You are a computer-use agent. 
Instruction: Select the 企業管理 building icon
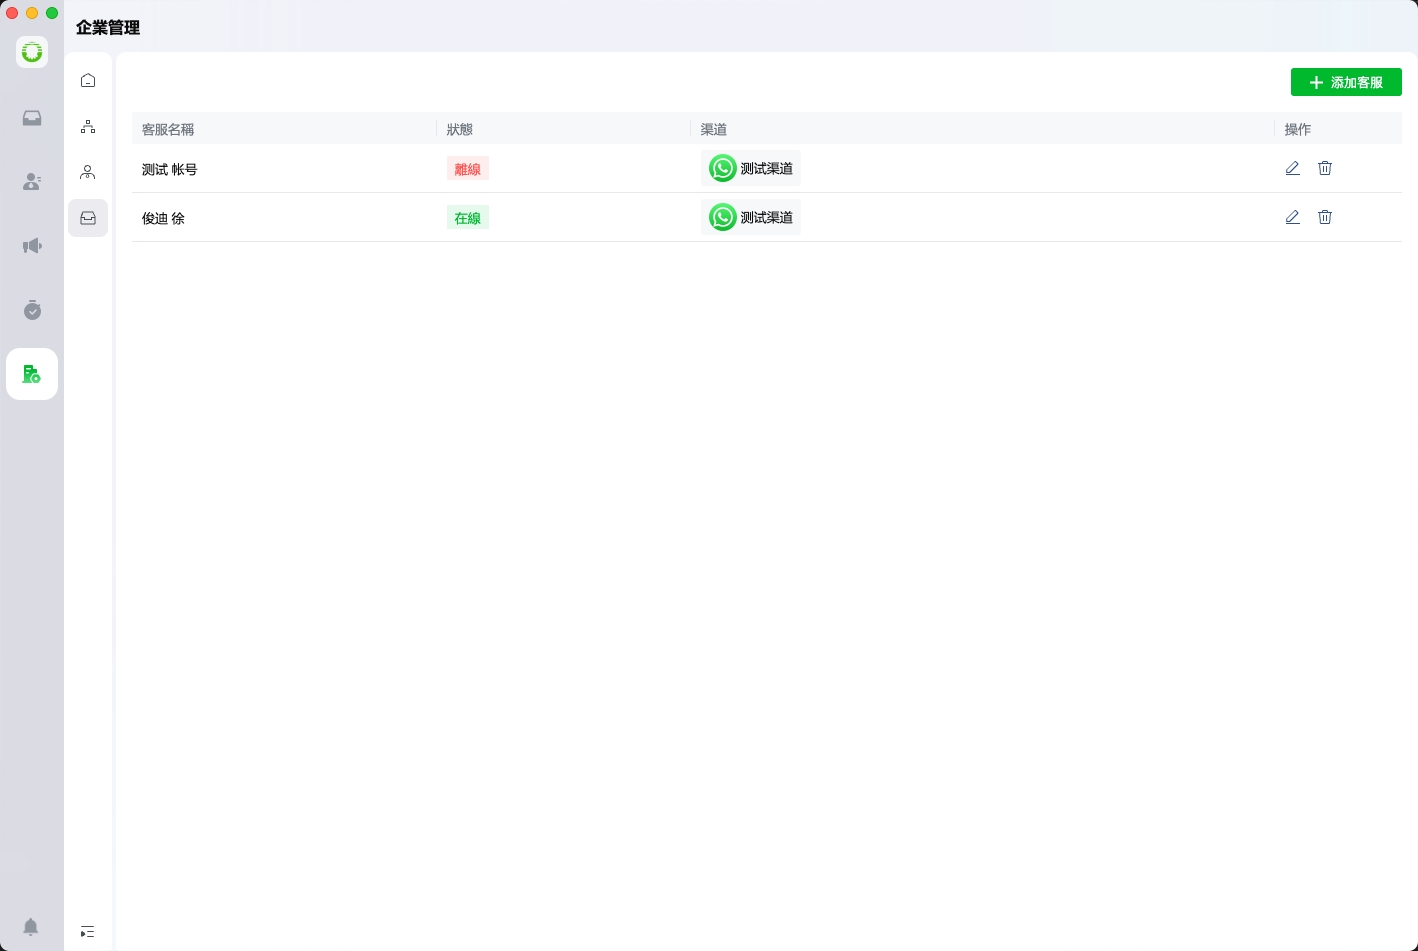click(32, 374)
